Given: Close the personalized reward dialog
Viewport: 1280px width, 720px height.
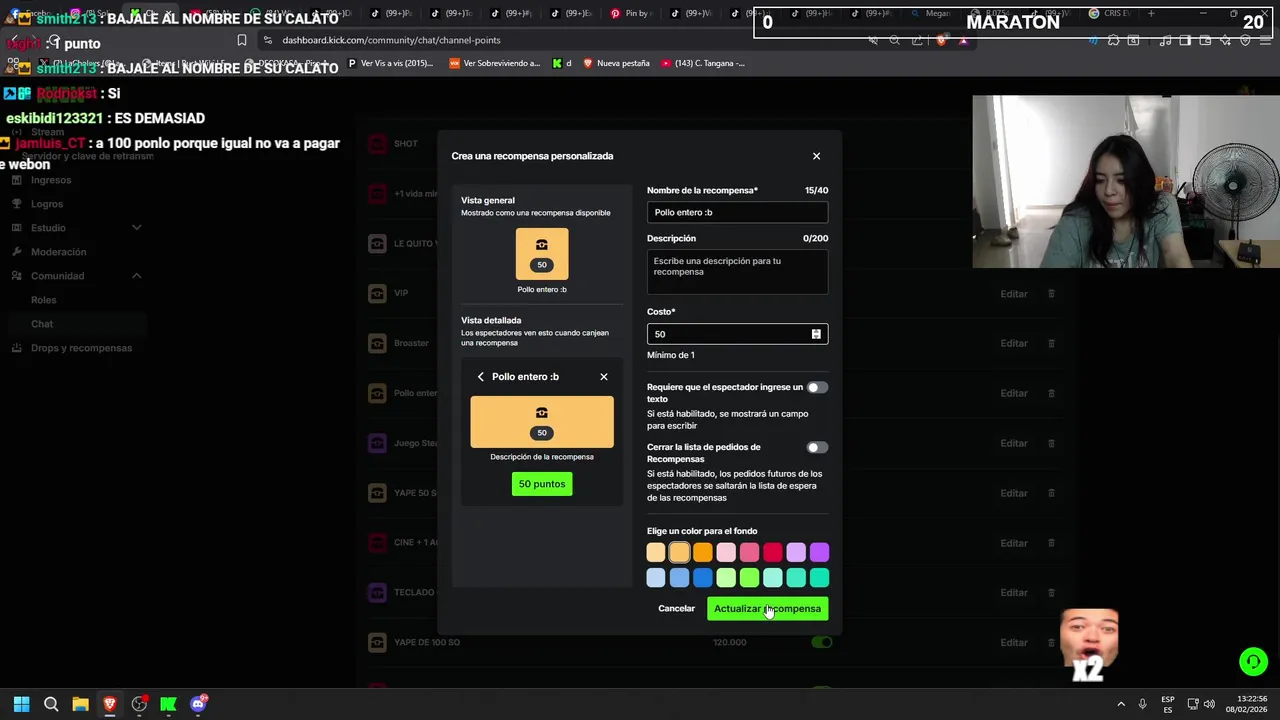Looking at the screenshot, I should point(816,156).
